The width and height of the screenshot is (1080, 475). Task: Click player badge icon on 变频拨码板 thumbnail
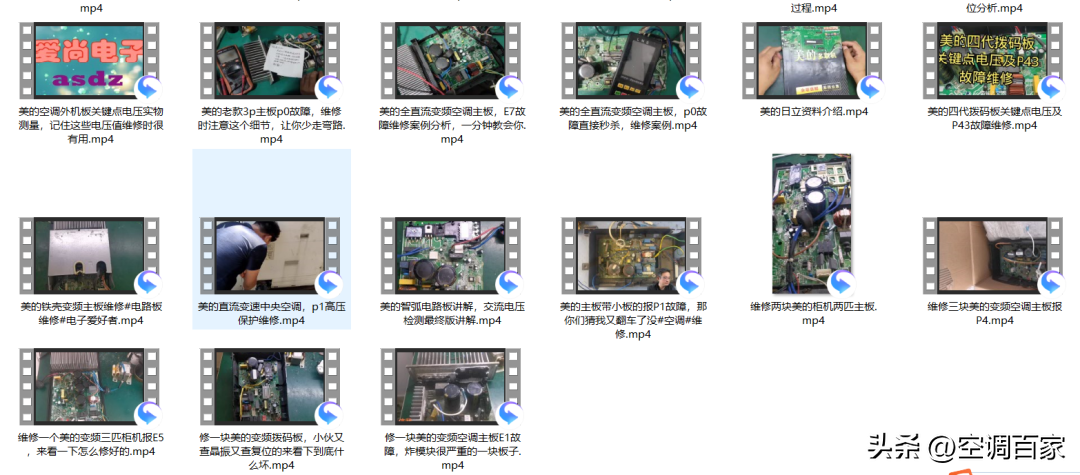click(329, 415)
